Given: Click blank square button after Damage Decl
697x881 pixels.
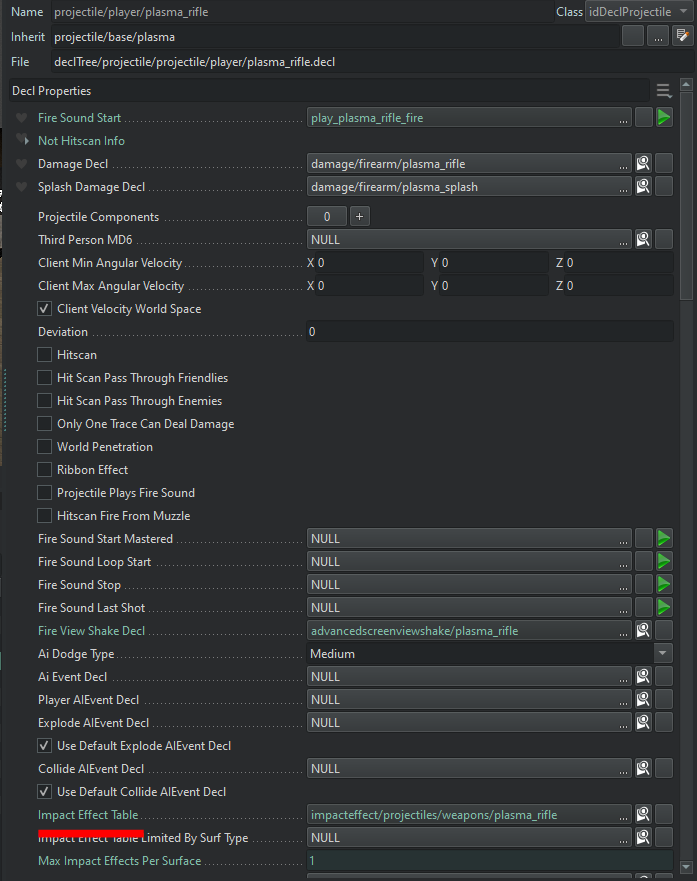Looking at the screenshot, I should 664,164.
